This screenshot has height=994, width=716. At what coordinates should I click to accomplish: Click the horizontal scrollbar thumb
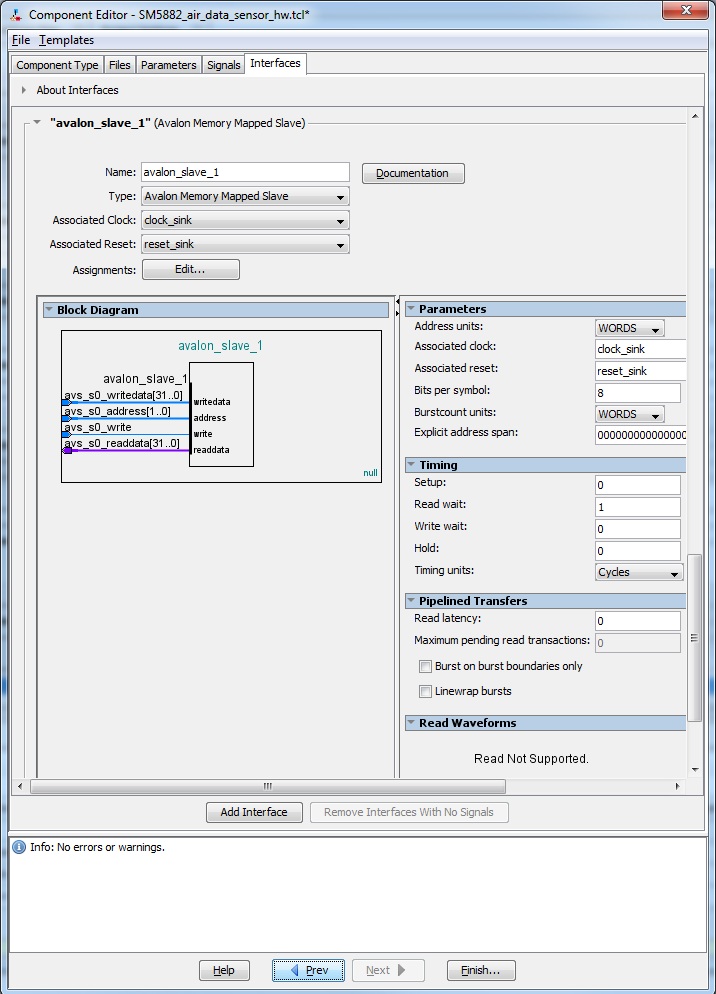[x=268, y=786]
